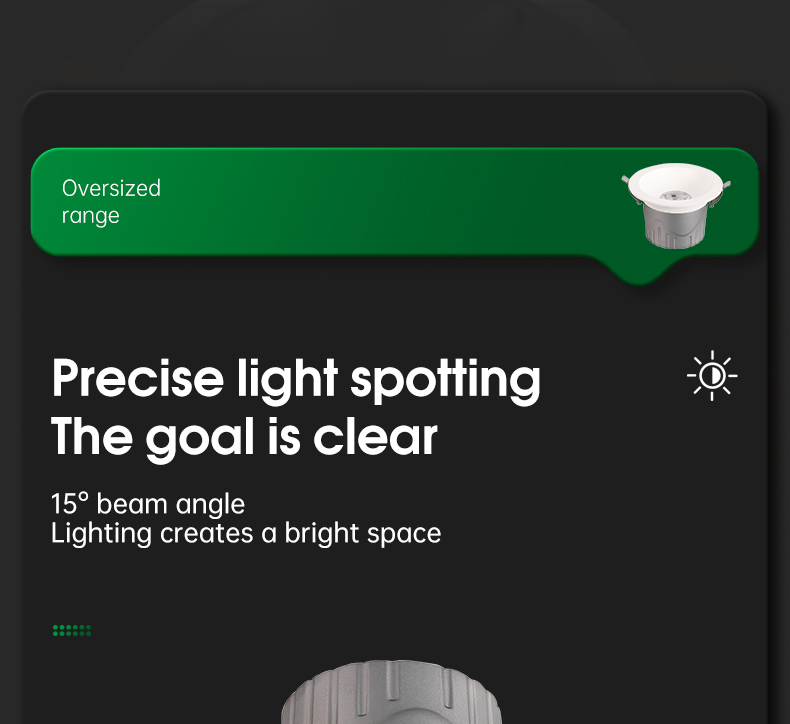Click the green dotted grid indicator
The image size is (790, 724).
pos(72,631)
